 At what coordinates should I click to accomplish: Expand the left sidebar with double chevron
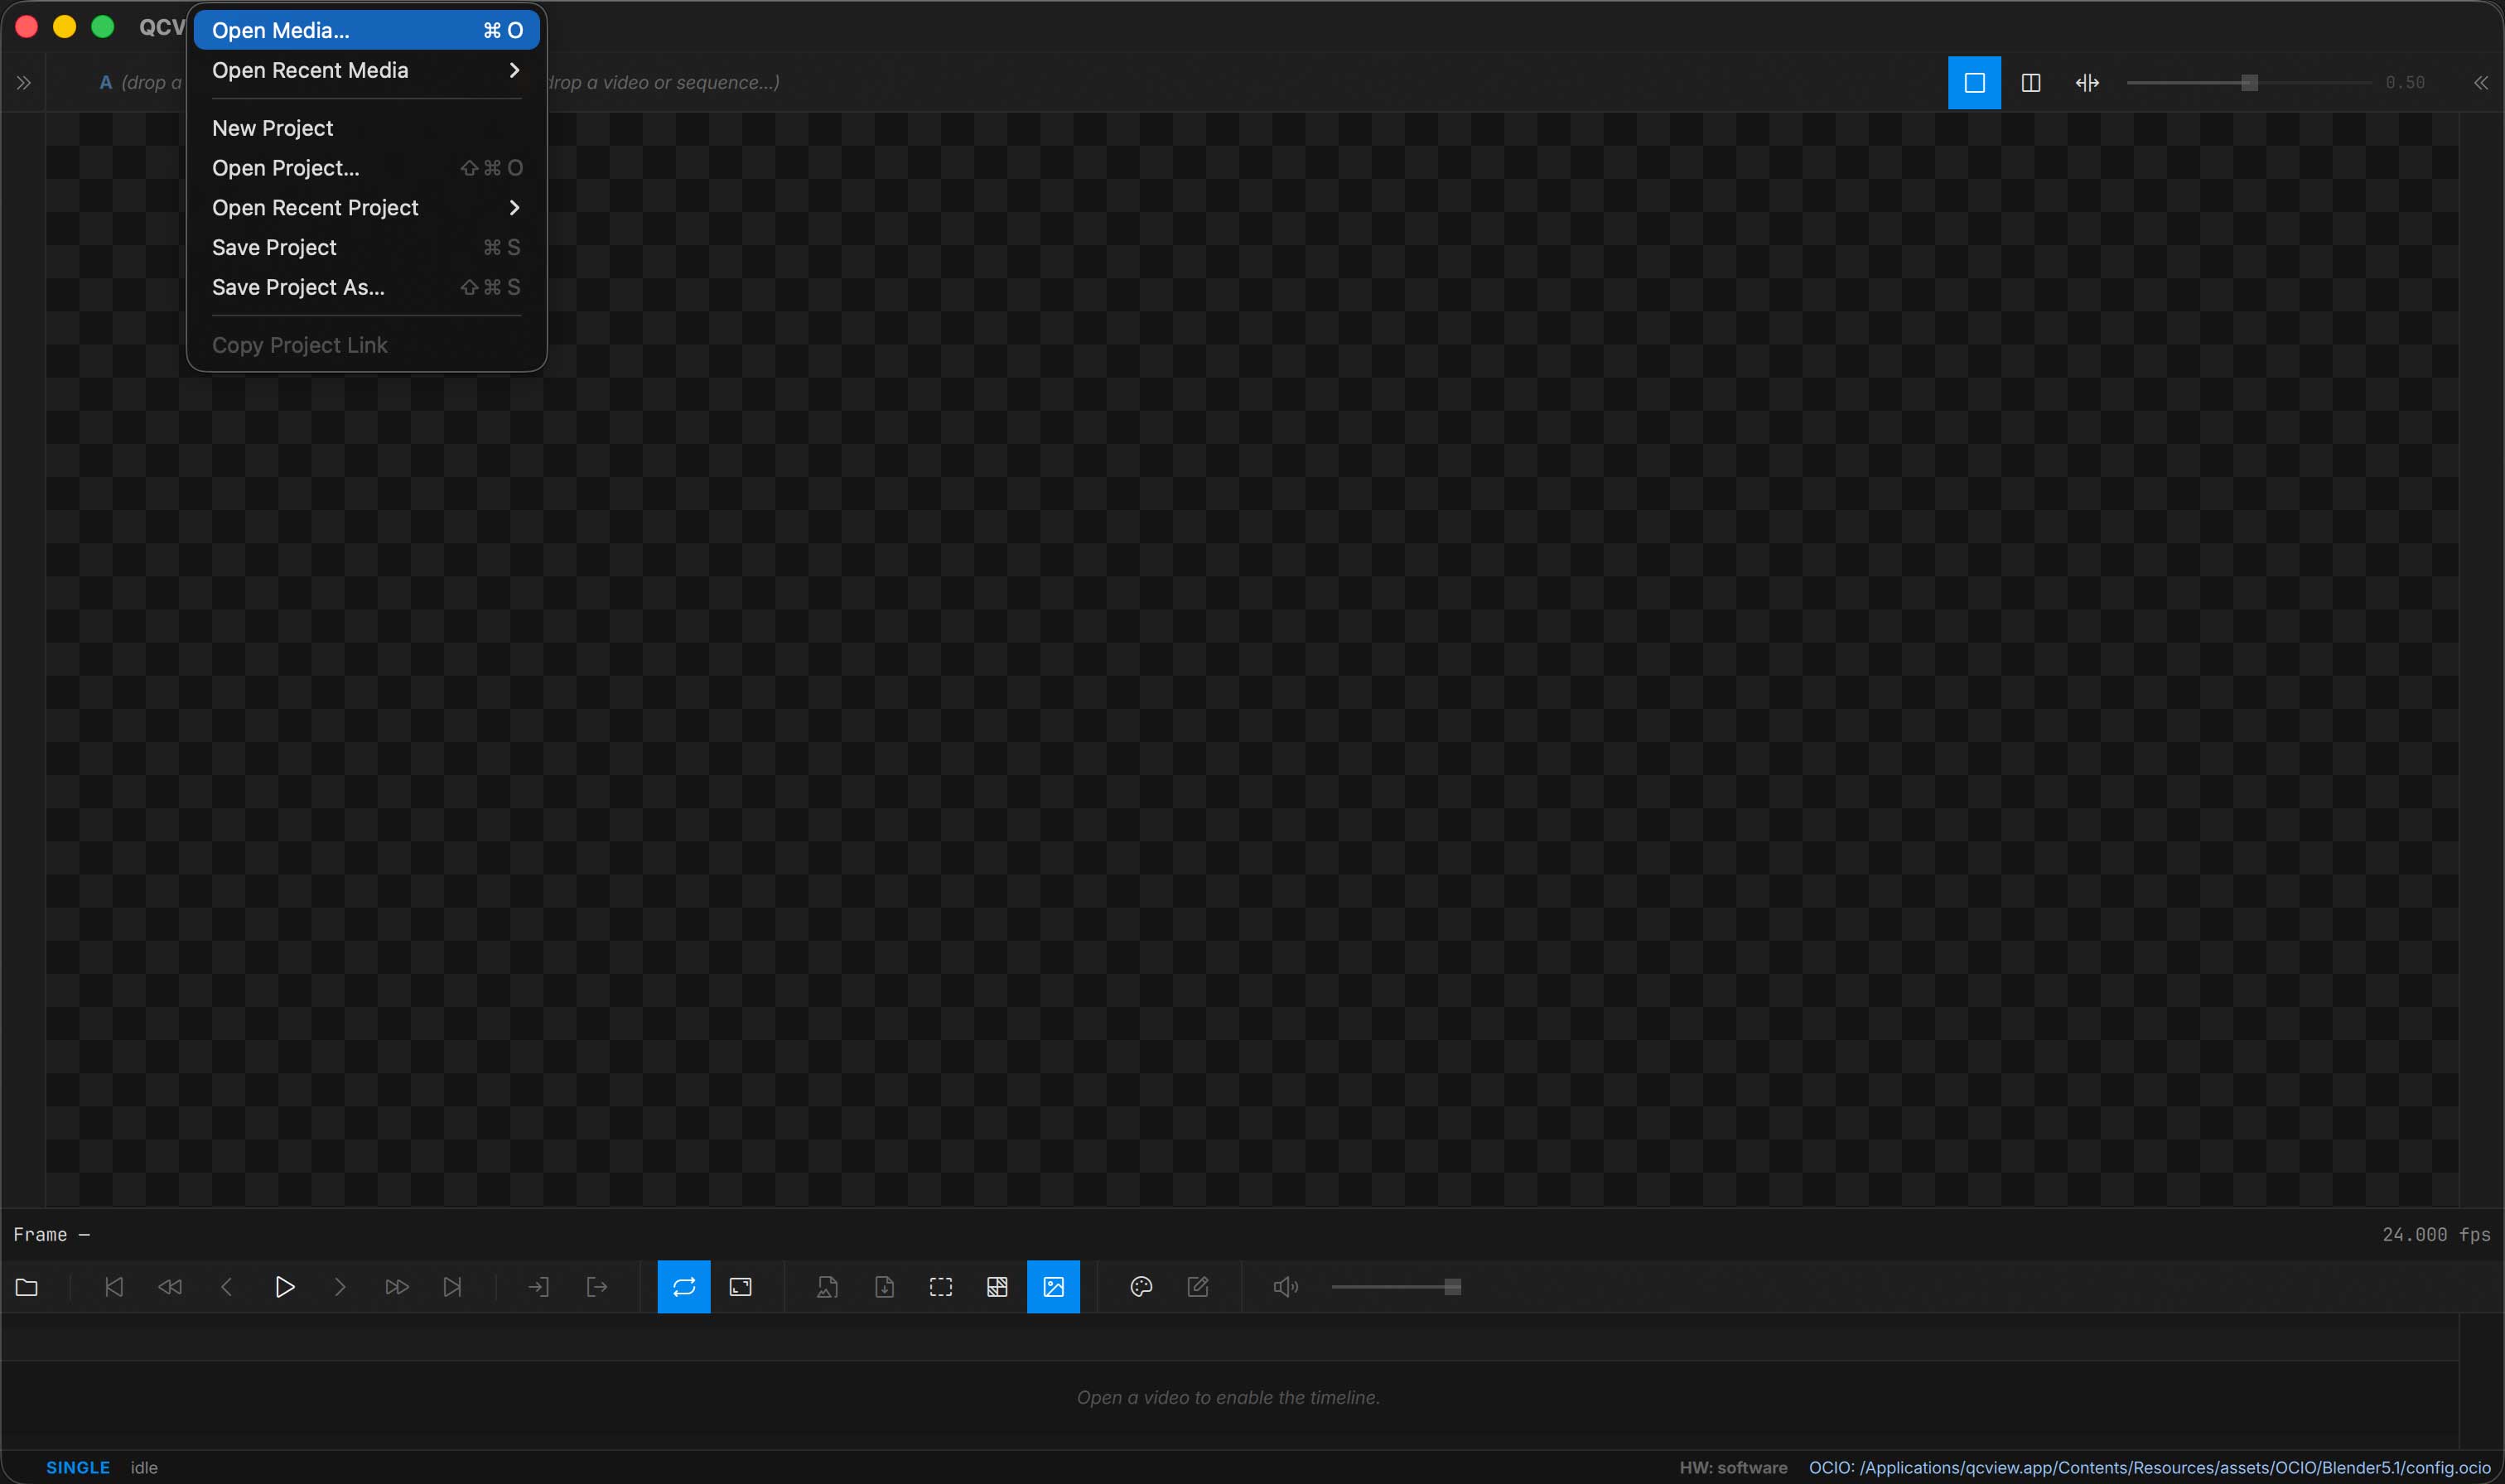pos(24,83)
